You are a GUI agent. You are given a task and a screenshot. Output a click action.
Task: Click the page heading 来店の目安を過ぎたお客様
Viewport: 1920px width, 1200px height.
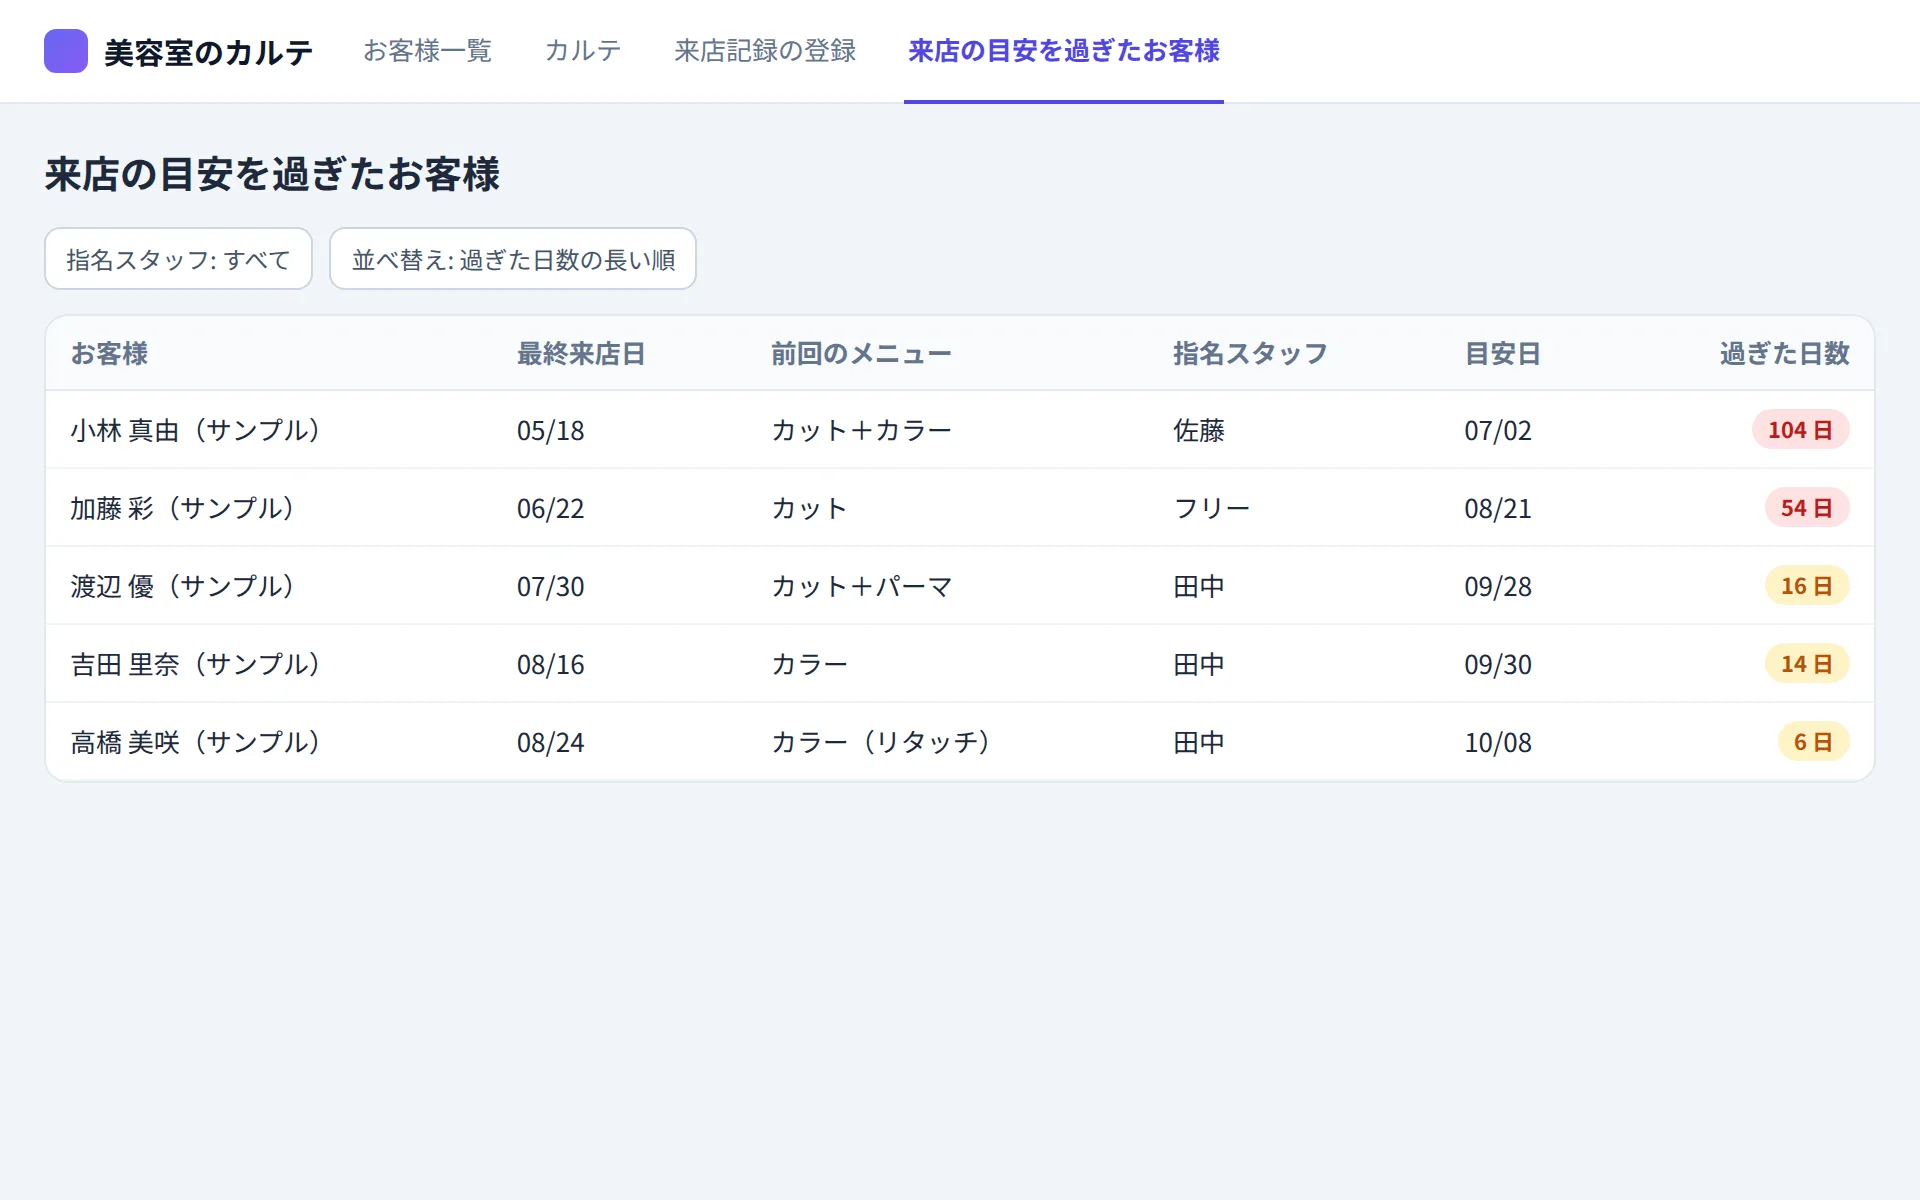(x=272, y=174)
